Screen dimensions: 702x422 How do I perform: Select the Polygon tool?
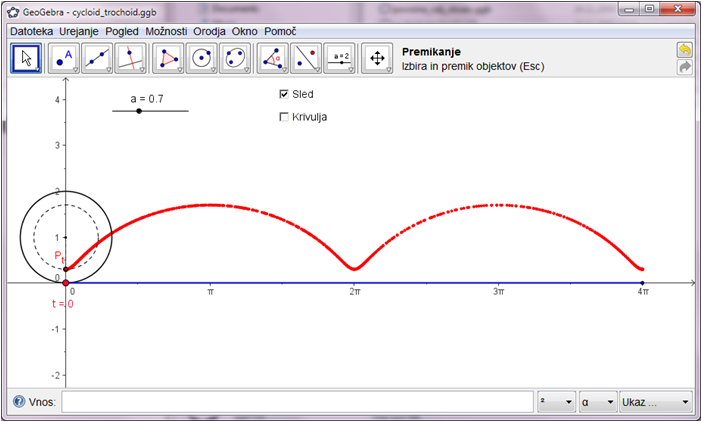(x=168, y=58)
